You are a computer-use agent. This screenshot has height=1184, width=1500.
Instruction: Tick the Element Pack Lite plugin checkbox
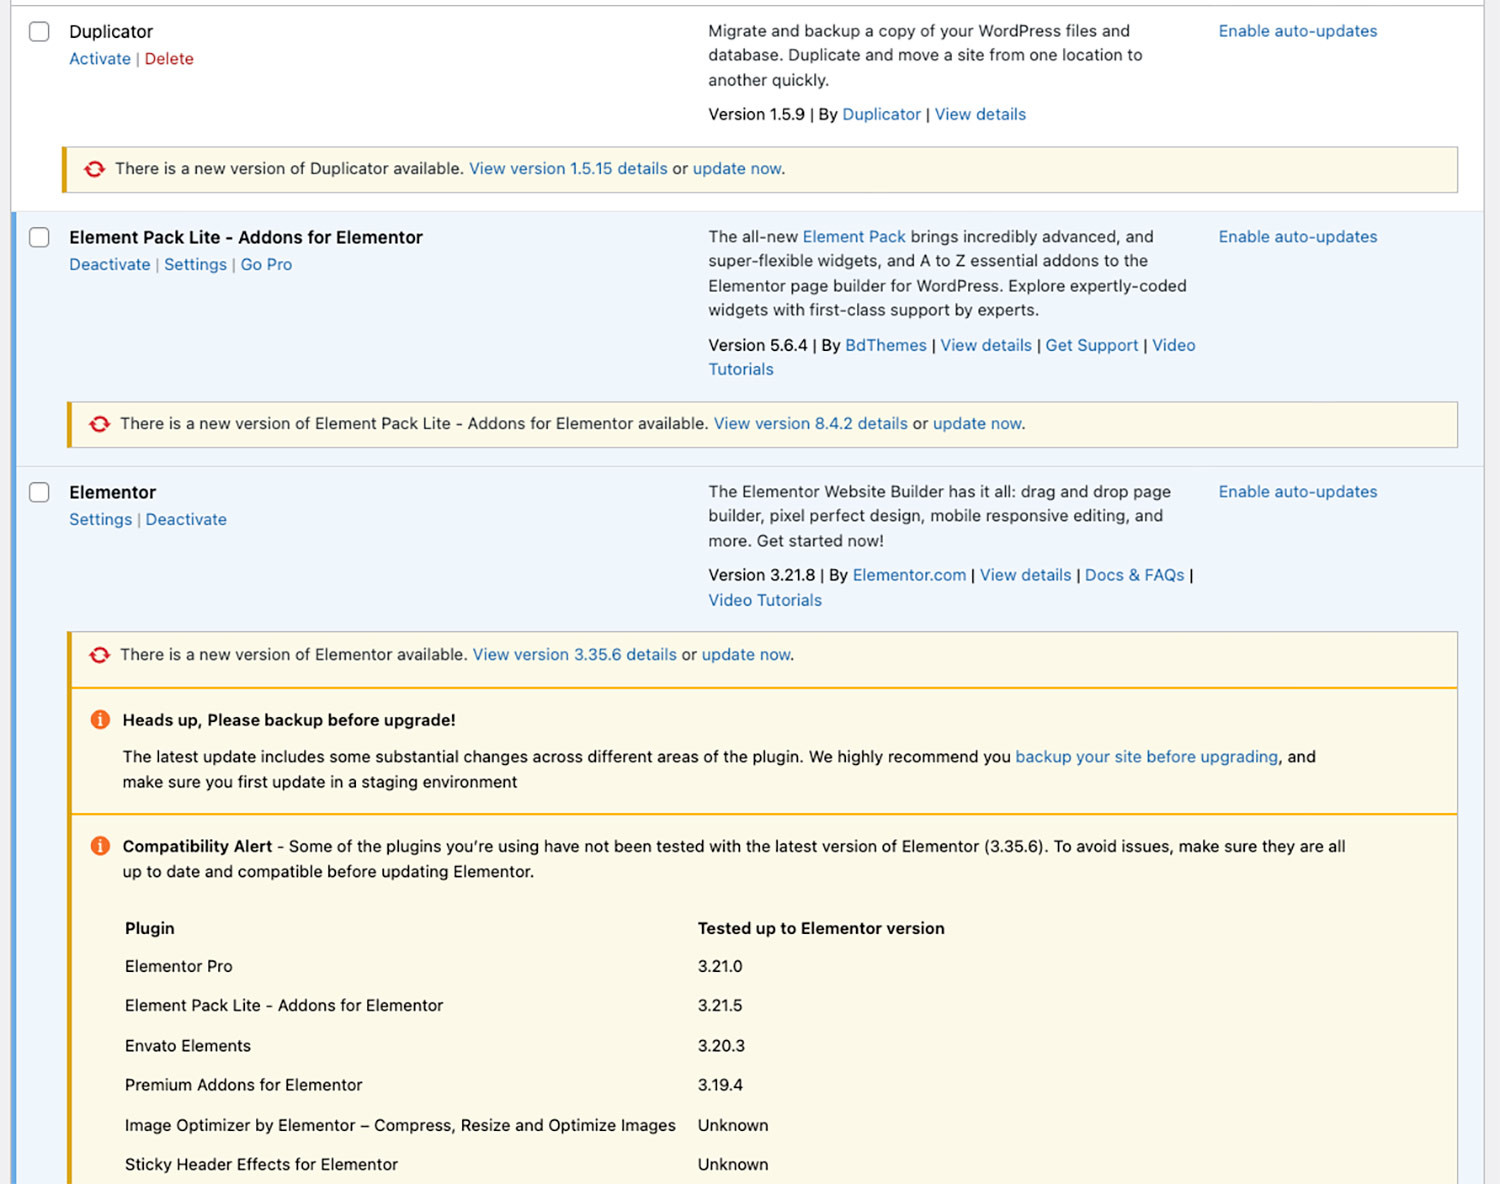click(x=39, y=237)
